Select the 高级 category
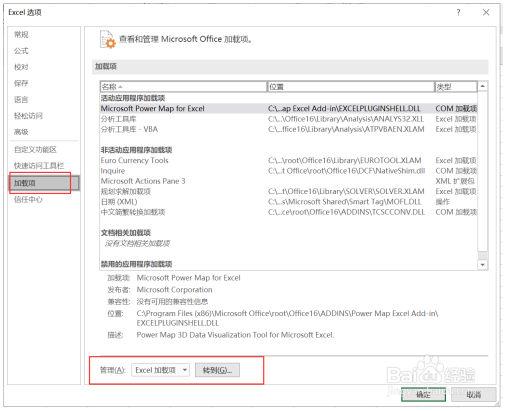This screenshot has width=506, height=411. (21, 132)
